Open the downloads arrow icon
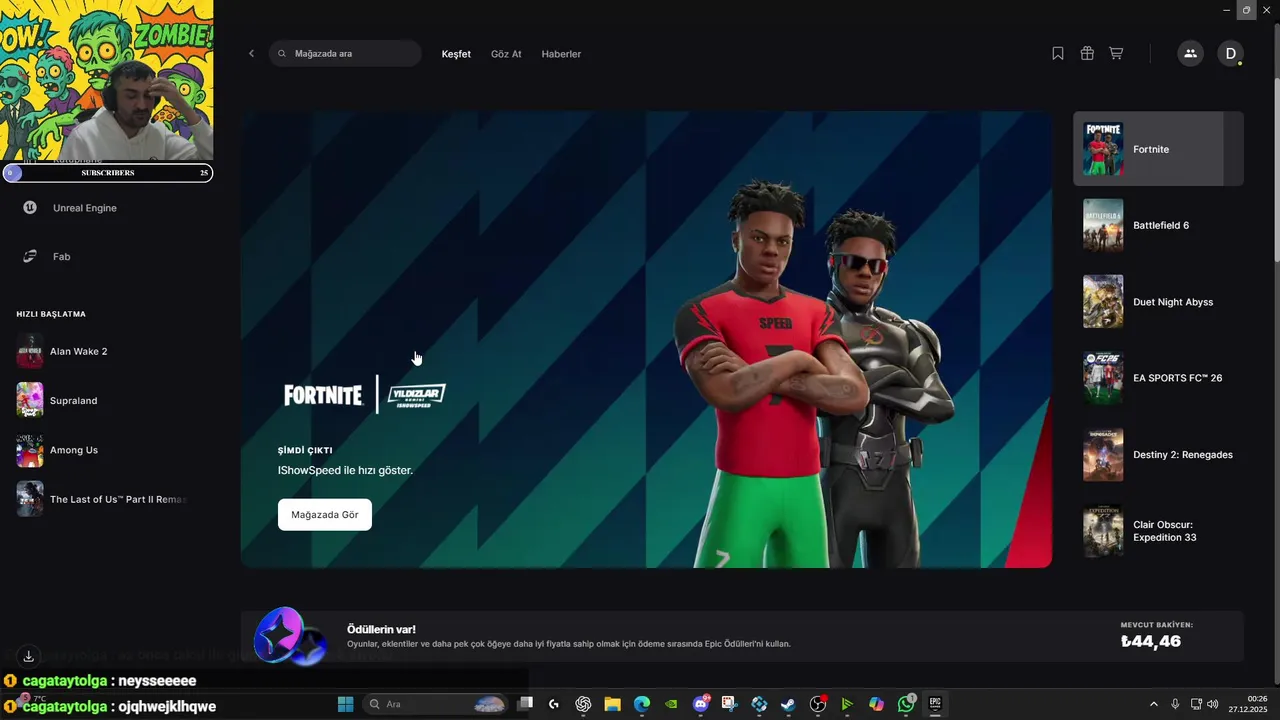Image resolution: width=1280 pixels, height=720 pixels. 29,656
